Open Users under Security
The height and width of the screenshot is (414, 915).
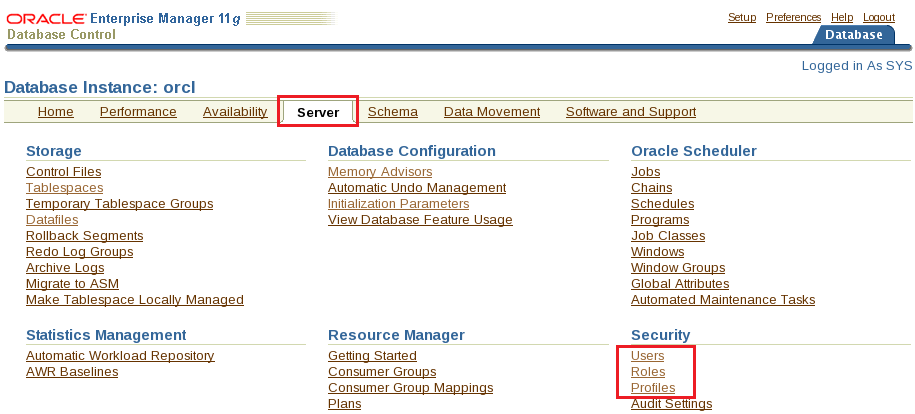coord(648,356)
